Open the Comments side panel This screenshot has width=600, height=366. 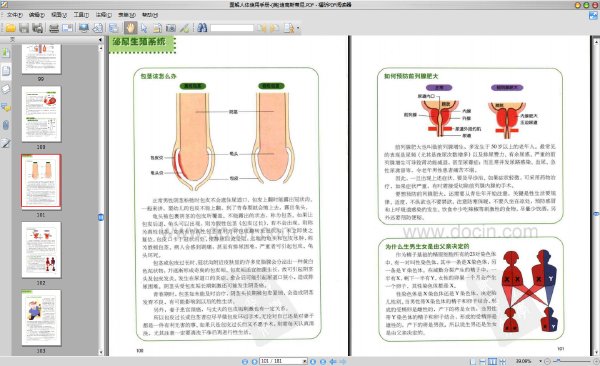(x=6, y=107)
